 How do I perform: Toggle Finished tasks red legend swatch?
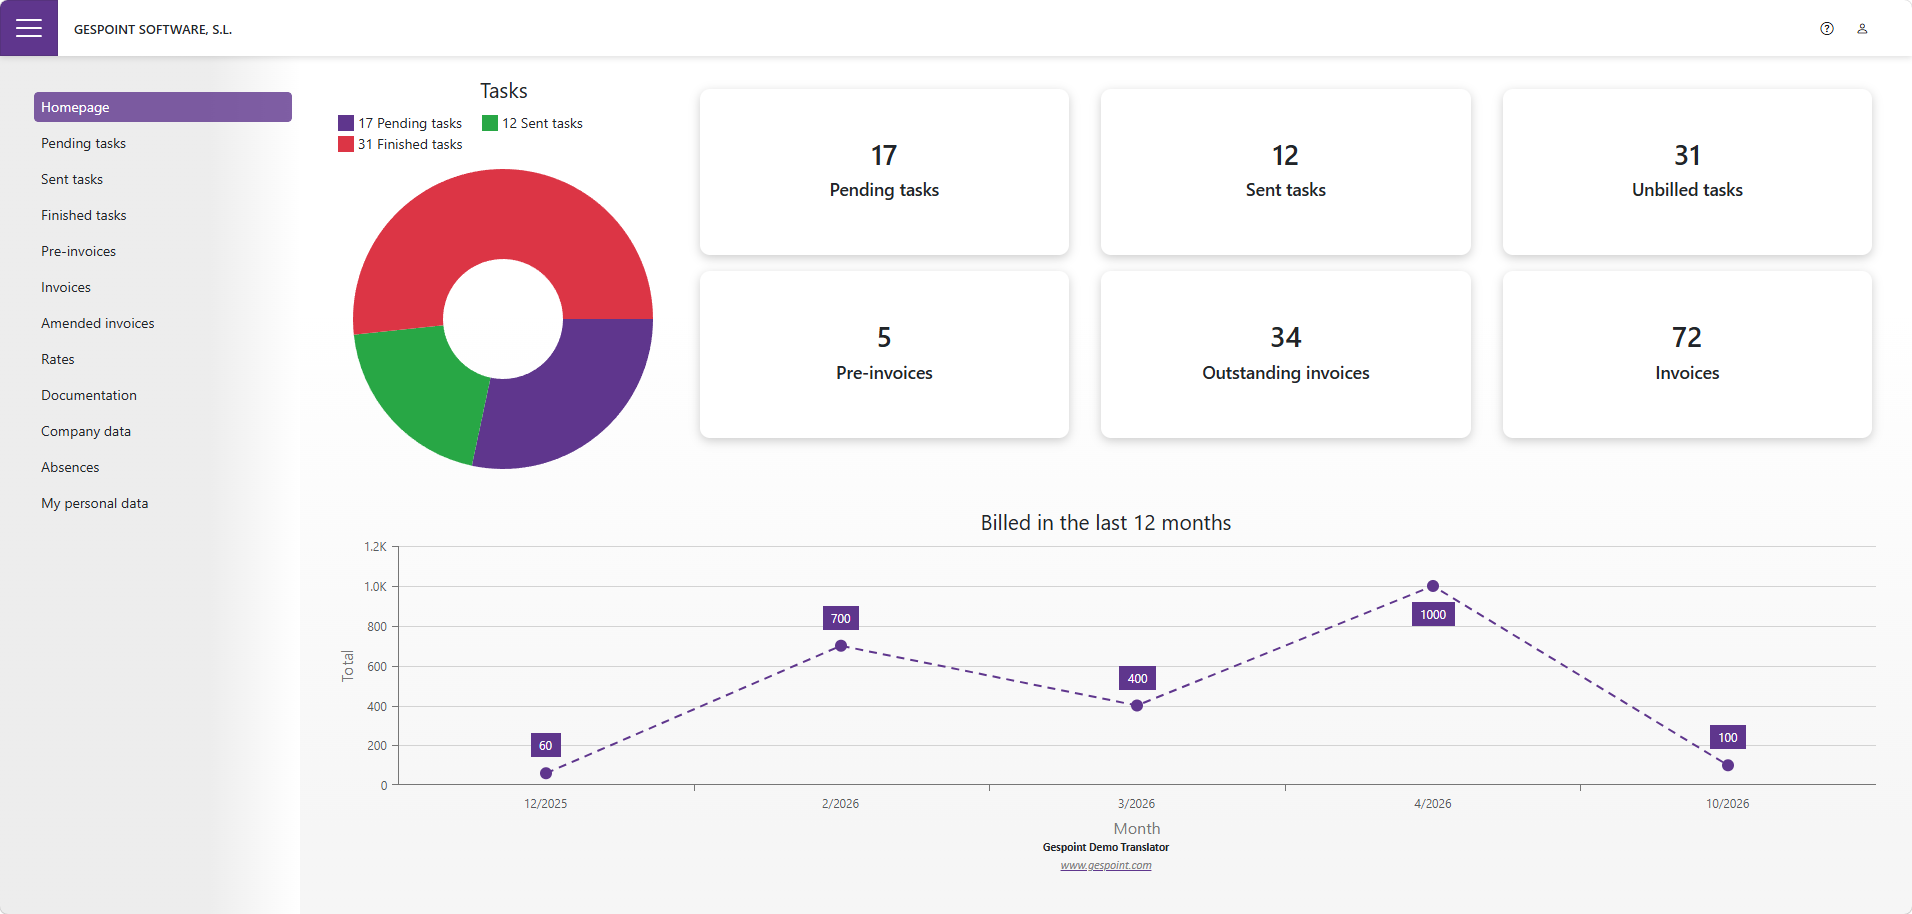(x=346, y=144)
